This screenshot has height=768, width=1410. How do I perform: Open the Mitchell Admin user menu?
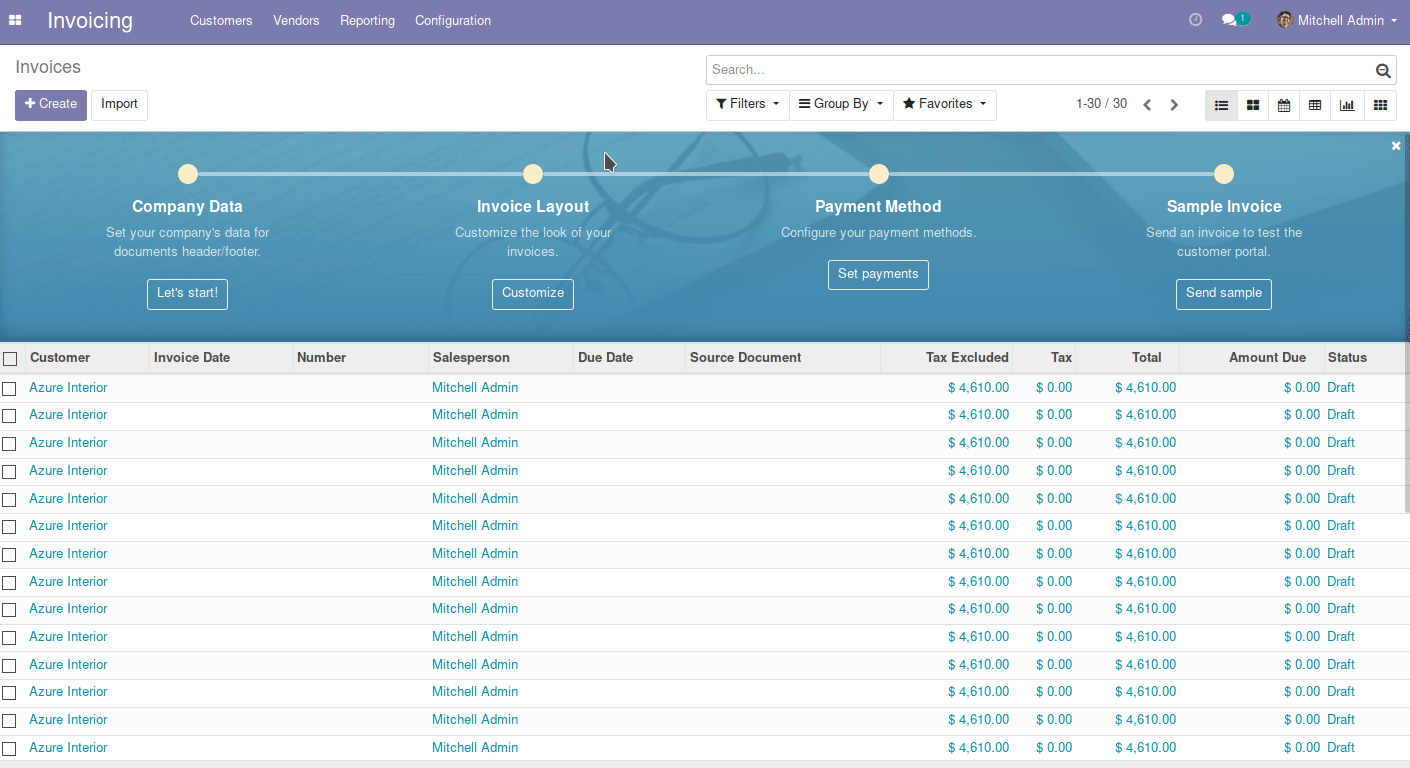1336,19
